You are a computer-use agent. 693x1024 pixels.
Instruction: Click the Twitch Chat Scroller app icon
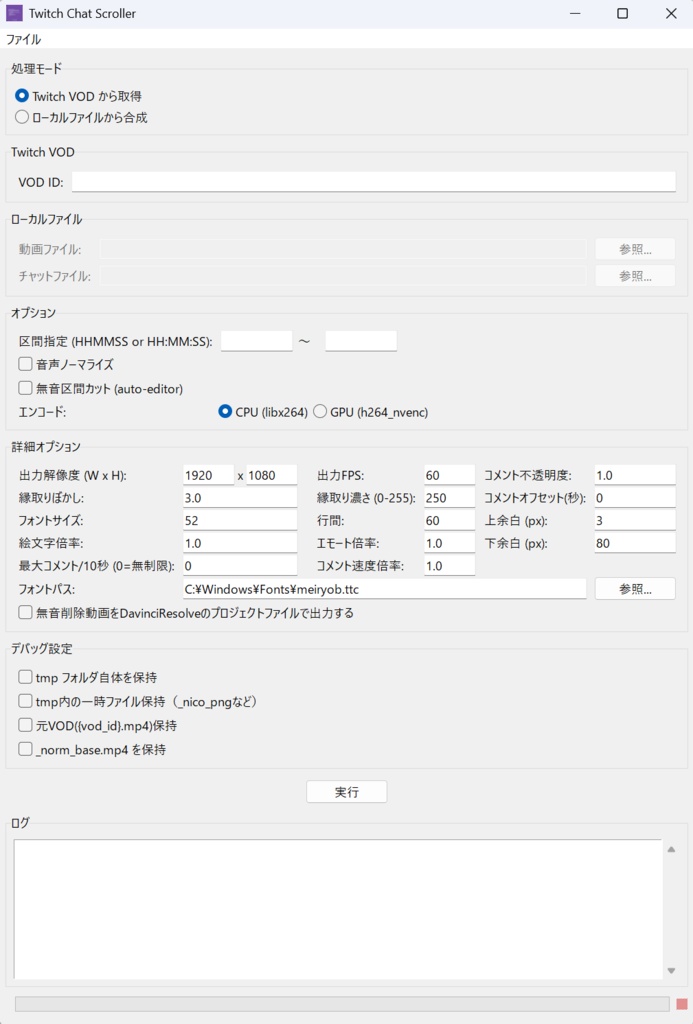click(x=14, y=13)
